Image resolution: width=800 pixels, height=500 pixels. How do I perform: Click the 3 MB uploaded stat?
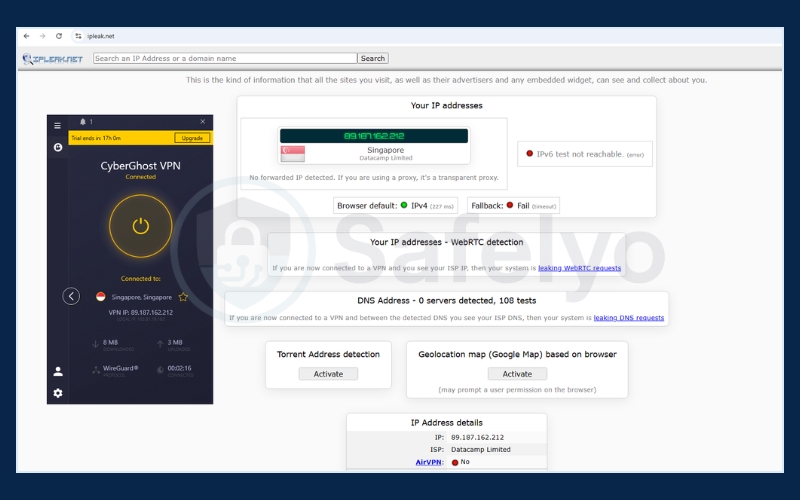tap(175, 342)
